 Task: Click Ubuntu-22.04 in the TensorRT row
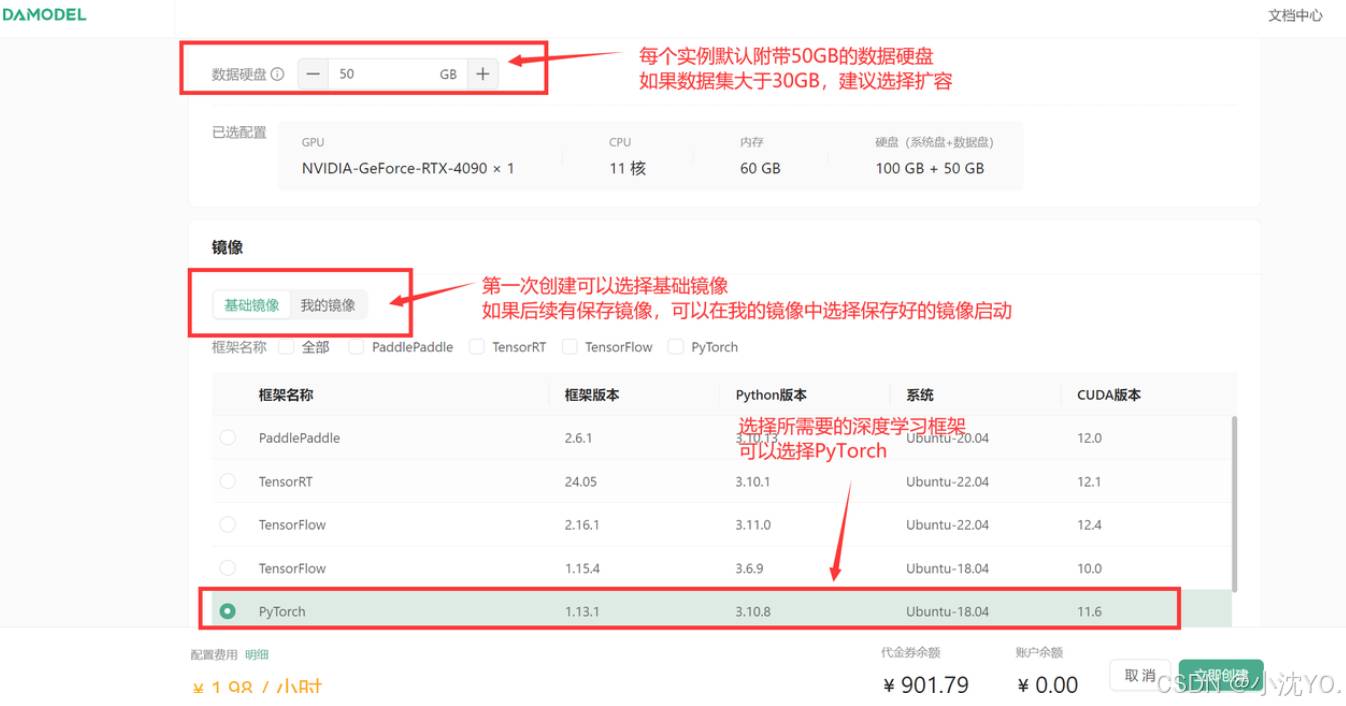coord(947,481)
